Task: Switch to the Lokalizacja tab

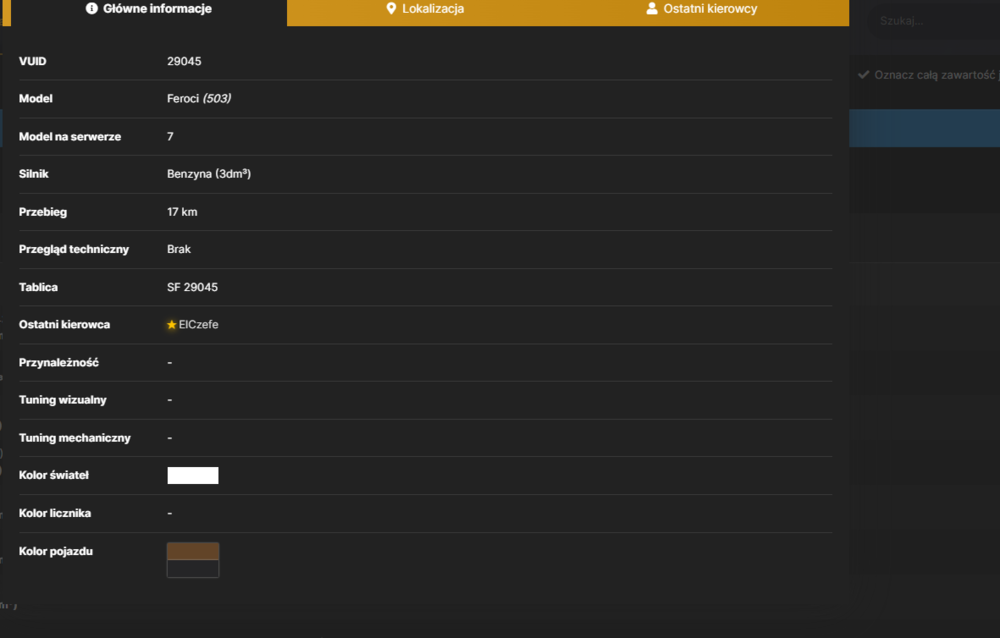Action: (x=425, y=9)
